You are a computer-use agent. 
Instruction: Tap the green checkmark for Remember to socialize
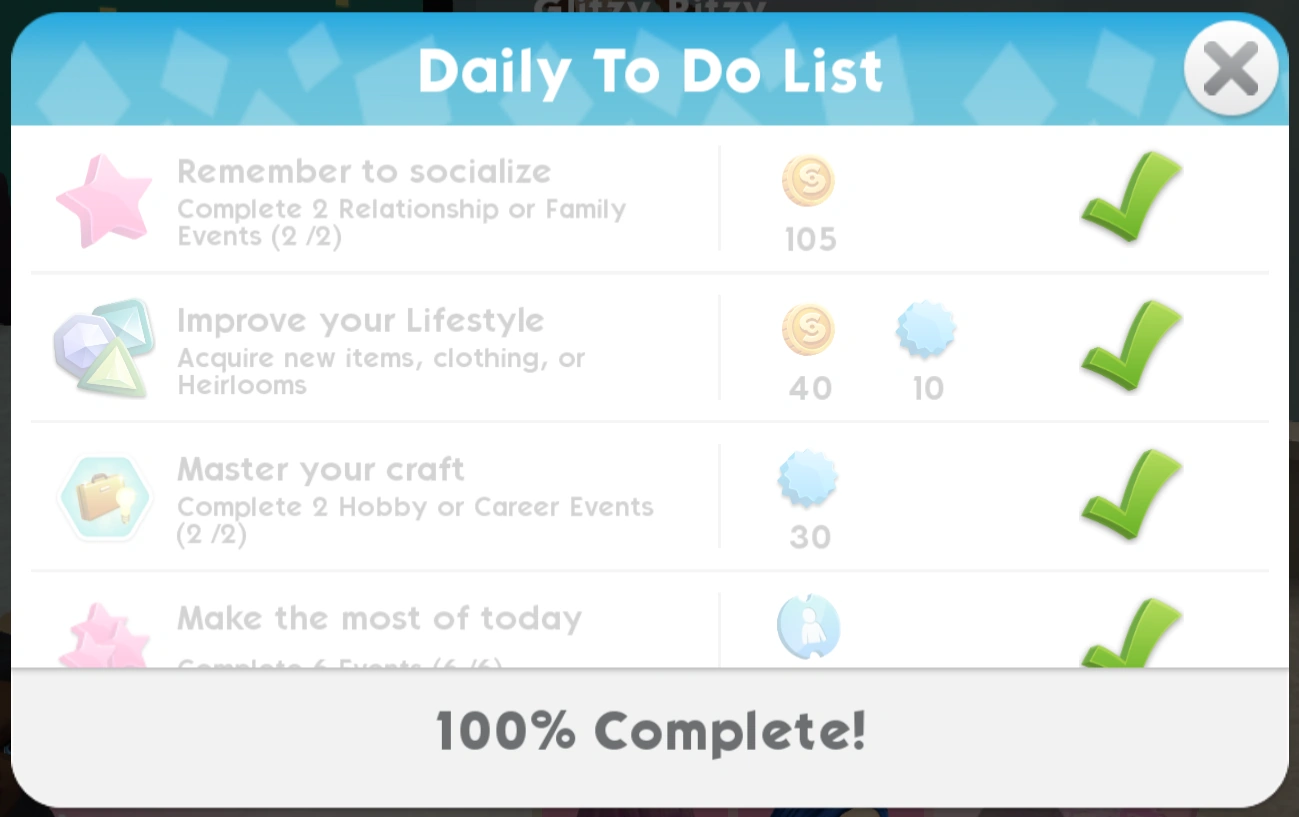coord(1131,196)
